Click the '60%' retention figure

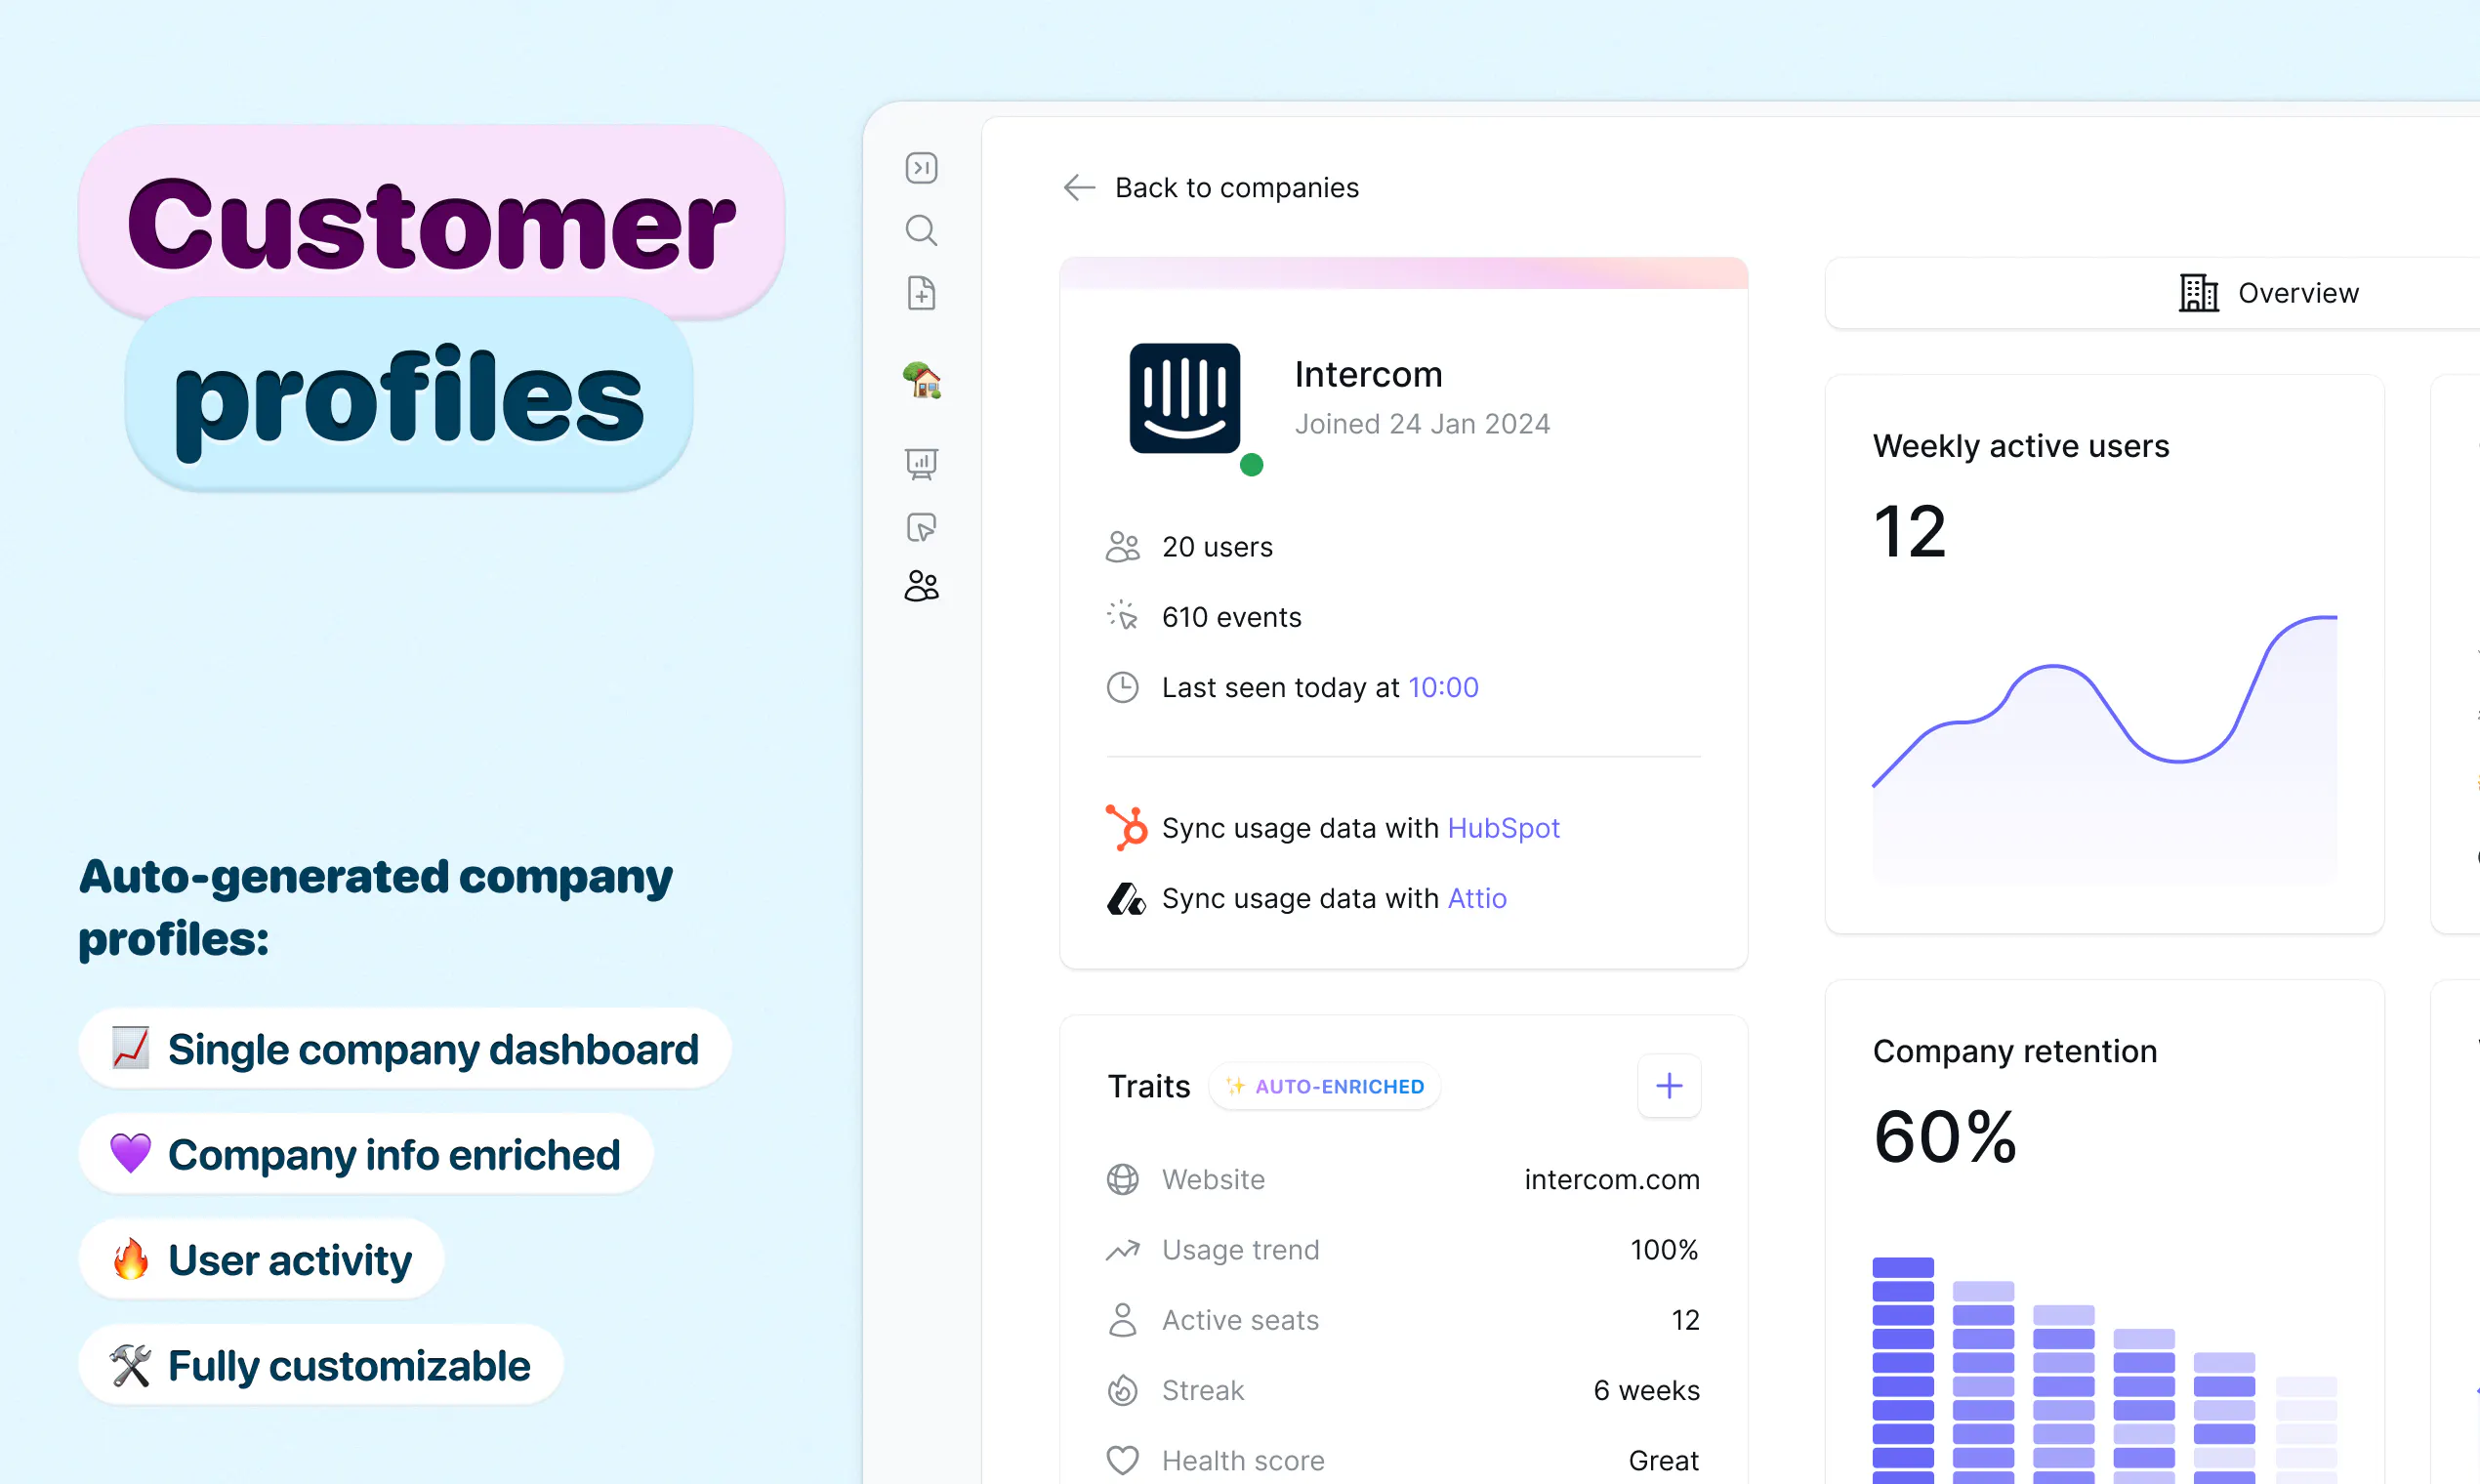click(1945, 1137)
